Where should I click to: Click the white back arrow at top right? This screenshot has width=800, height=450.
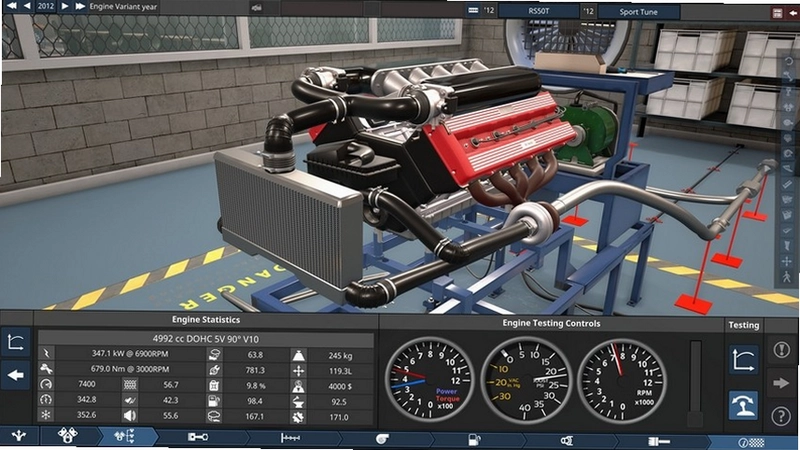[x=793, y=13]
